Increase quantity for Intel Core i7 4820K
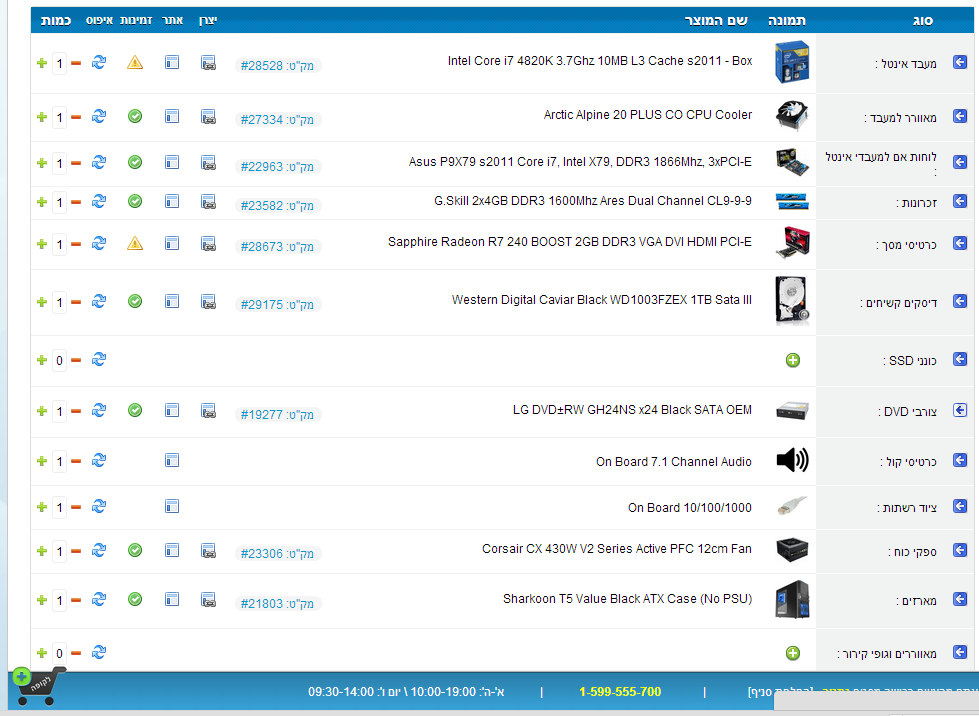The image size is (979, 716). [42, 63]
